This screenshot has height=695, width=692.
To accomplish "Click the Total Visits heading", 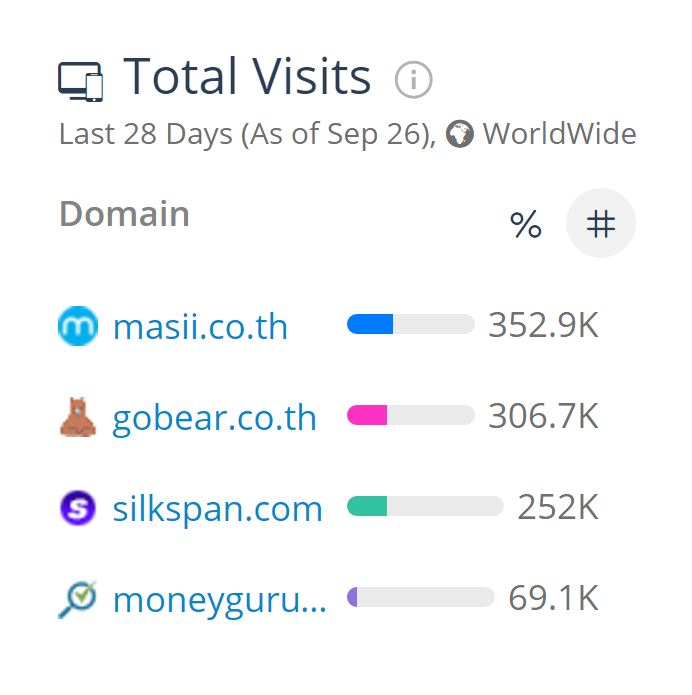I will [x=247, y=78].
